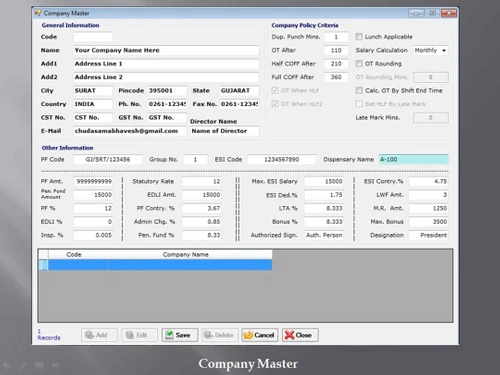Viewport: 500px width, 375px height.
Task: Click the Cancel button
Action: pyautogui.click(x=259, y=335)
